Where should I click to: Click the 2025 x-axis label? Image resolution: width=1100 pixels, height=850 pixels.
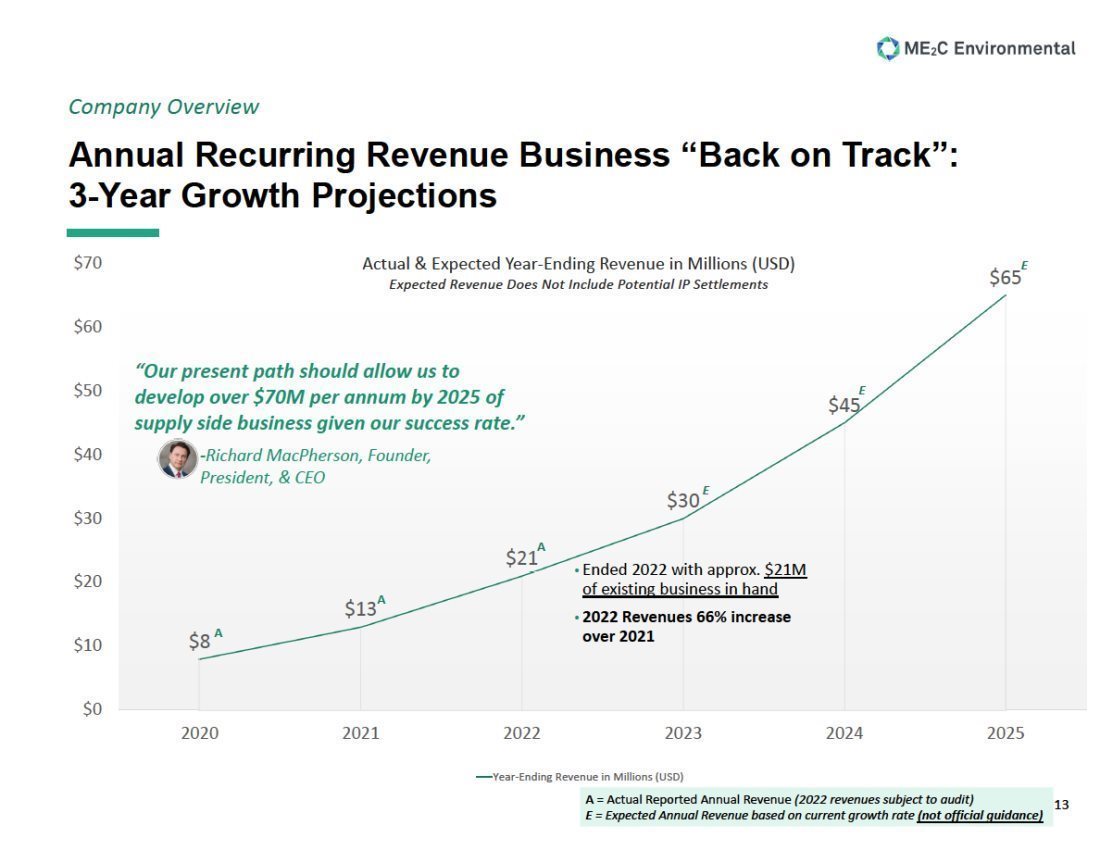[x=1005, y=733]
